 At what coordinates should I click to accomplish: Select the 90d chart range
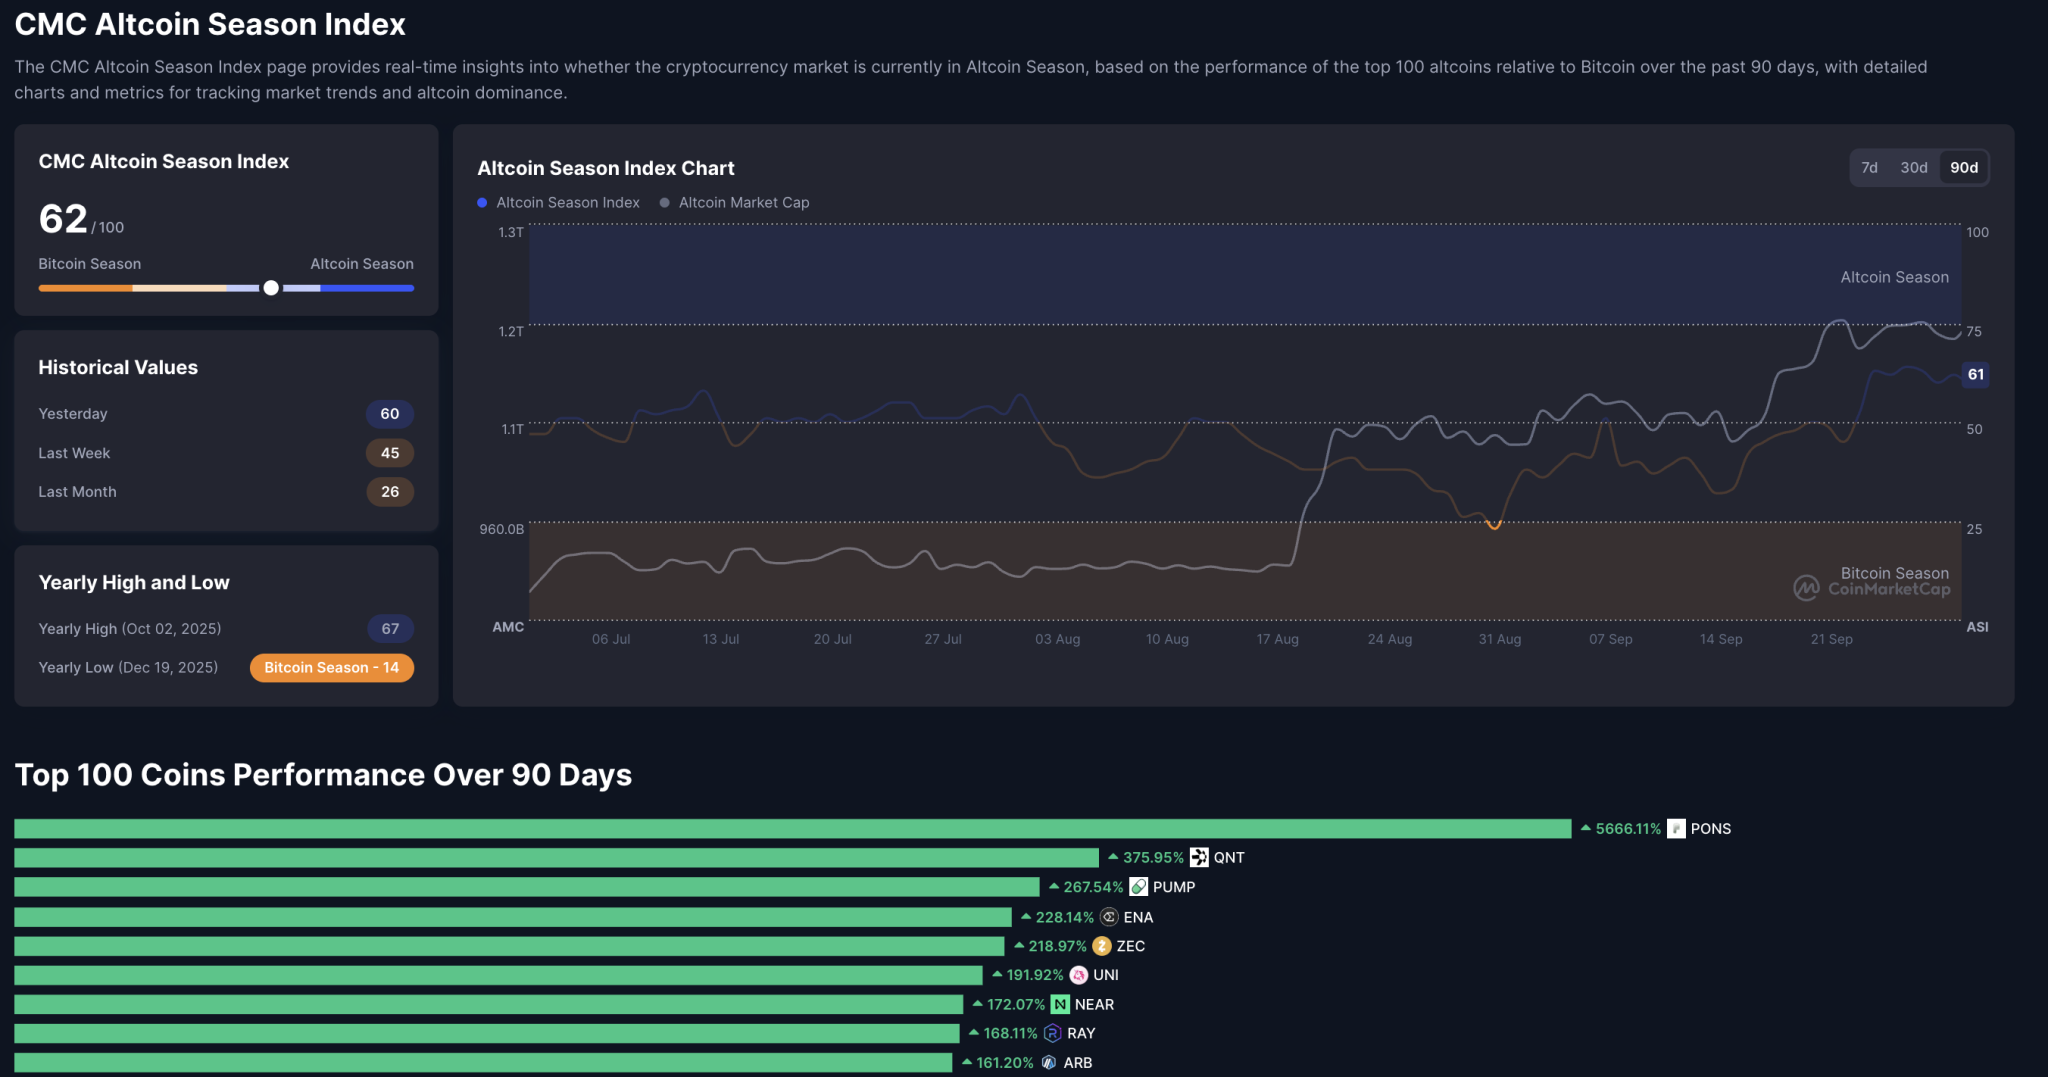point(1963,168)
